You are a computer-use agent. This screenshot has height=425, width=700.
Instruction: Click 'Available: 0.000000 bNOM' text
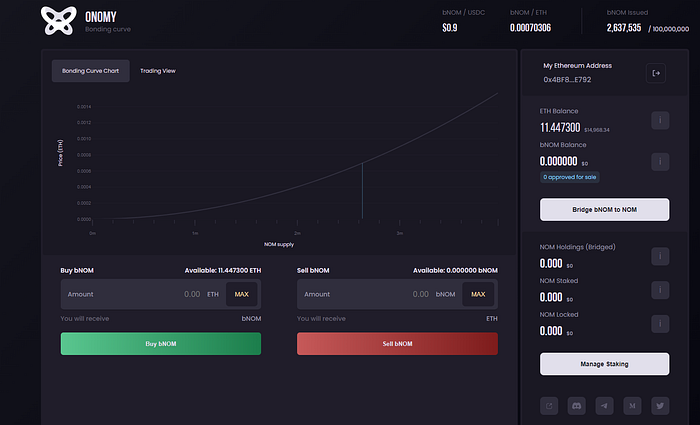click(455, 271)
